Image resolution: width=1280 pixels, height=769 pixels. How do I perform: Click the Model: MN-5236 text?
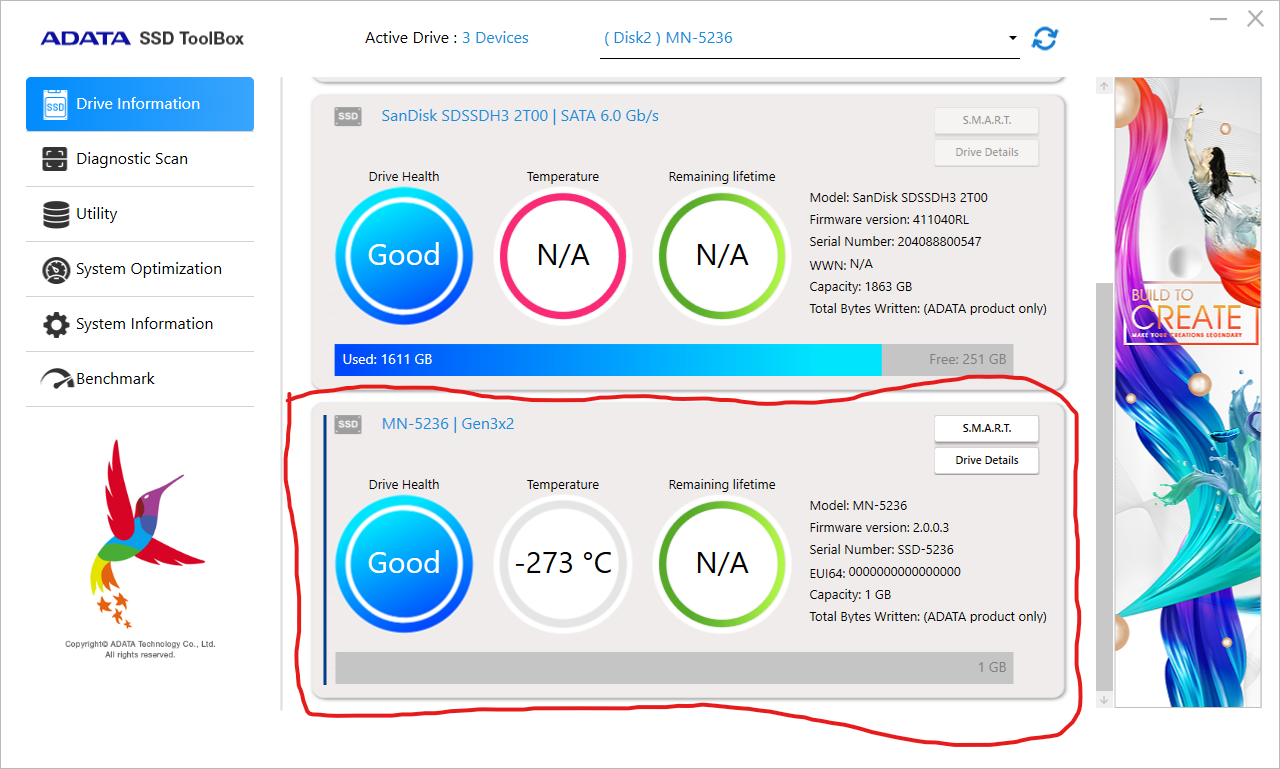click(858, 506)
